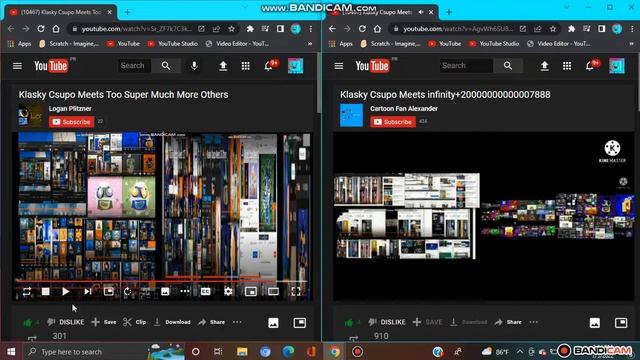Open notifications bell in the right window
Image resolution: width=640 pixels, height=360 pixels.
tap(590, 66)
